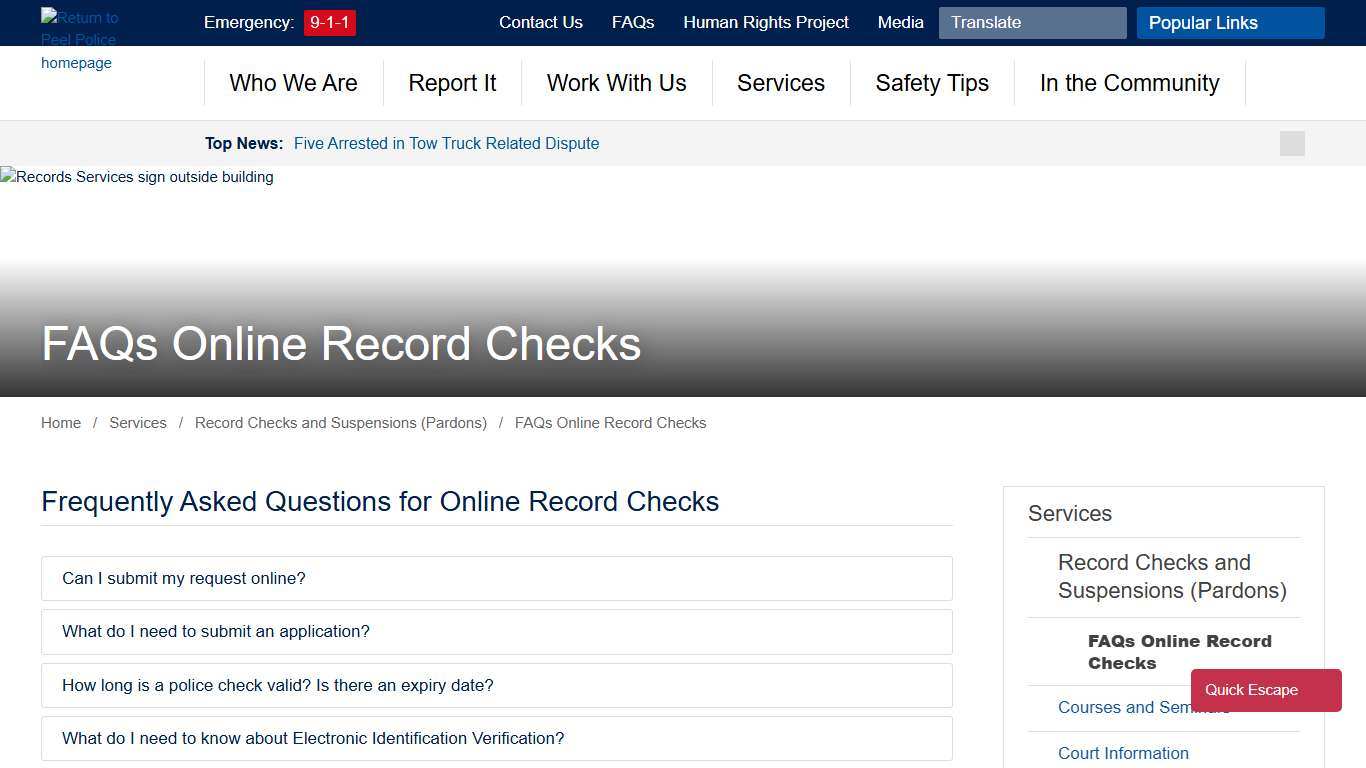This screenshot has width=1366, height=768.
Task: Open the Safety Tips menu
Action: coord(931,83)
